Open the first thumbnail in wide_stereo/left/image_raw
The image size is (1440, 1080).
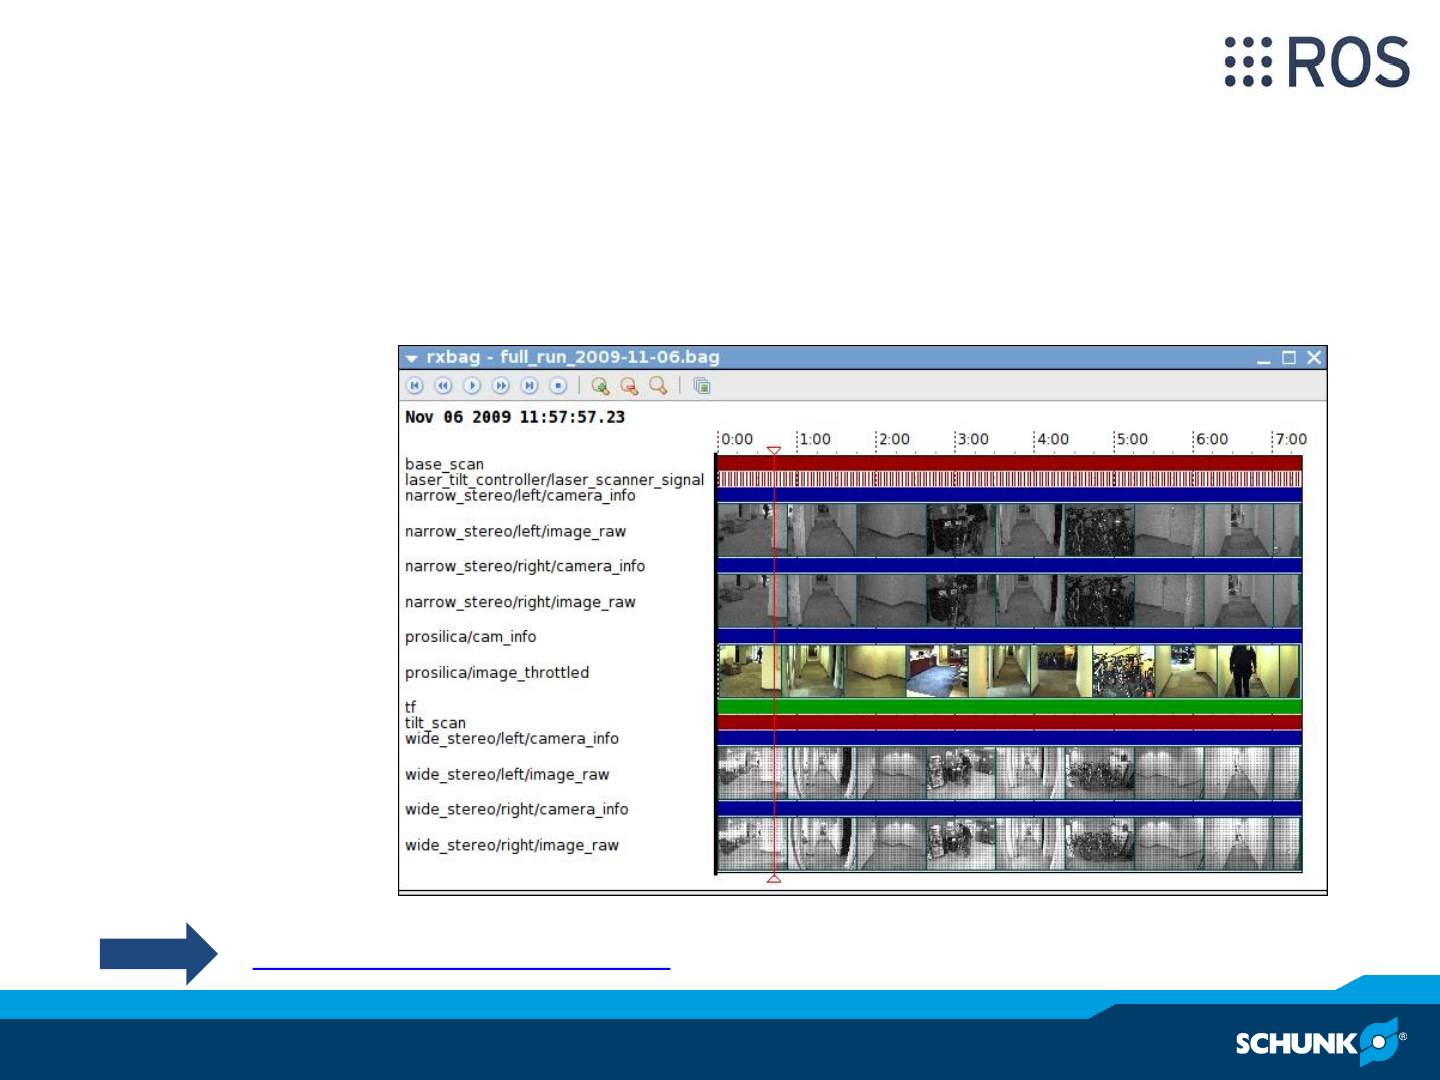tap(752, 773)
